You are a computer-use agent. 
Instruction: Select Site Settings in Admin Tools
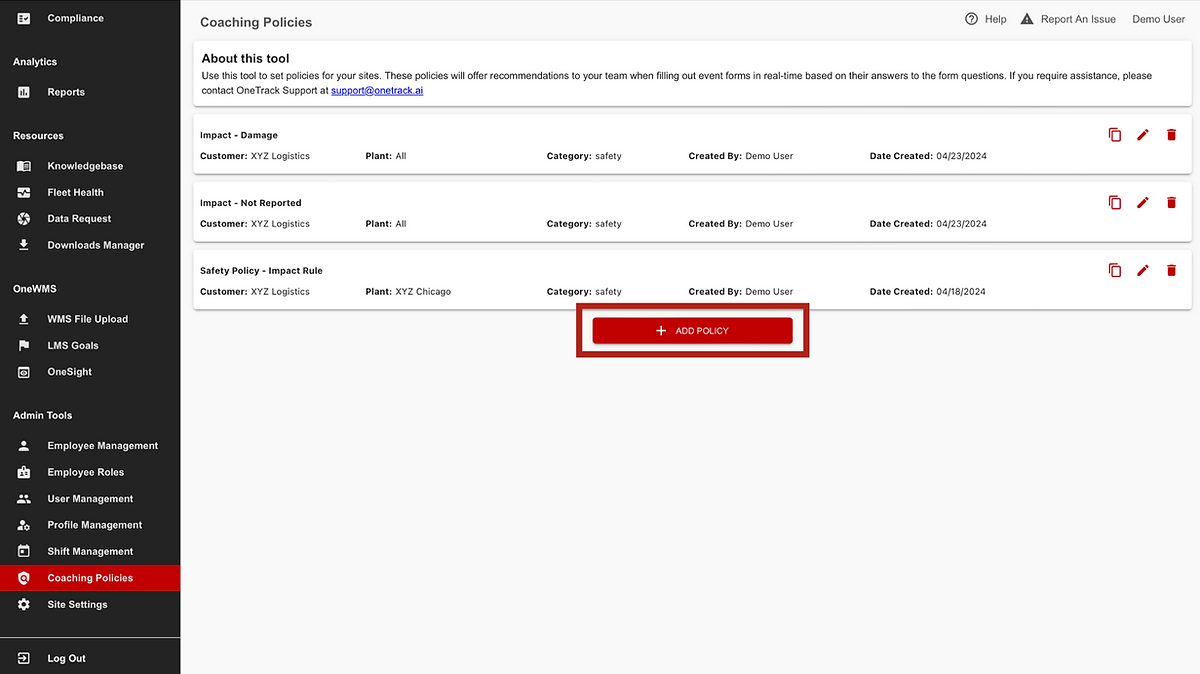[77, 604]
